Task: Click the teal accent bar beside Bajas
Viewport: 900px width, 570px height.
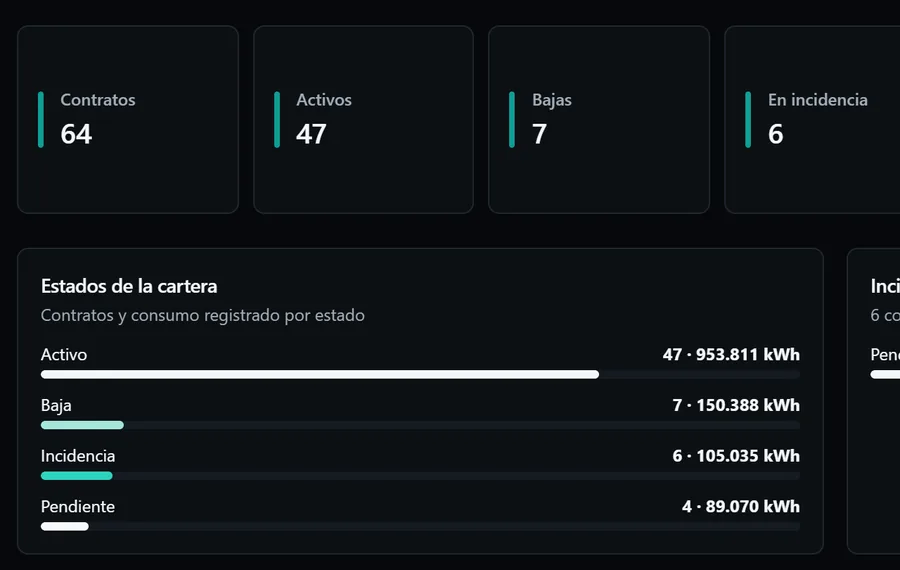Action: (x=511, y=119)
